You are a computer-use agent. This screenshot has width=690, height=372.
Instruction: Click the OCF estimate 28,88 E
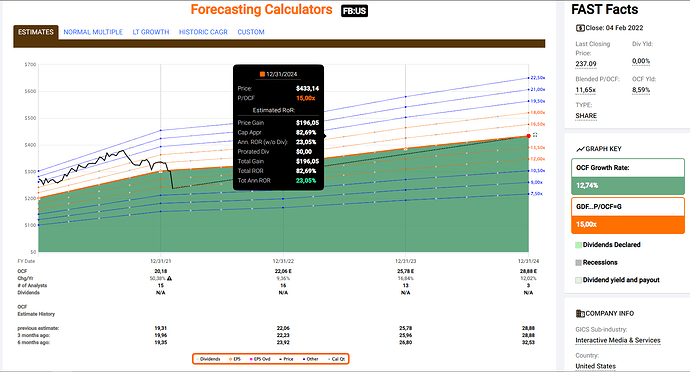pos(528,271)
